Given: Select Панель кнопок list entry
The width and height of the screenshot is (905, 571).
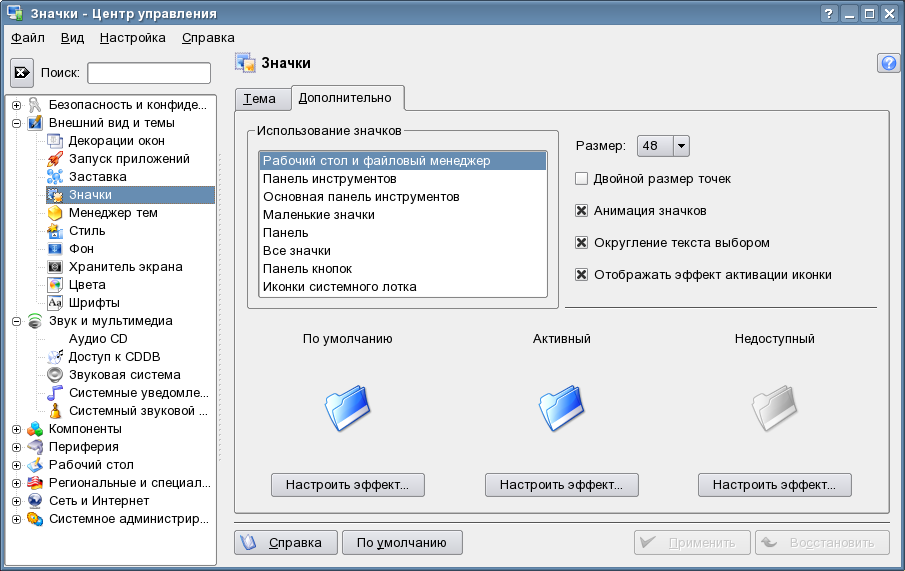Looking at the screenshot, I should [x=403, y=269].
